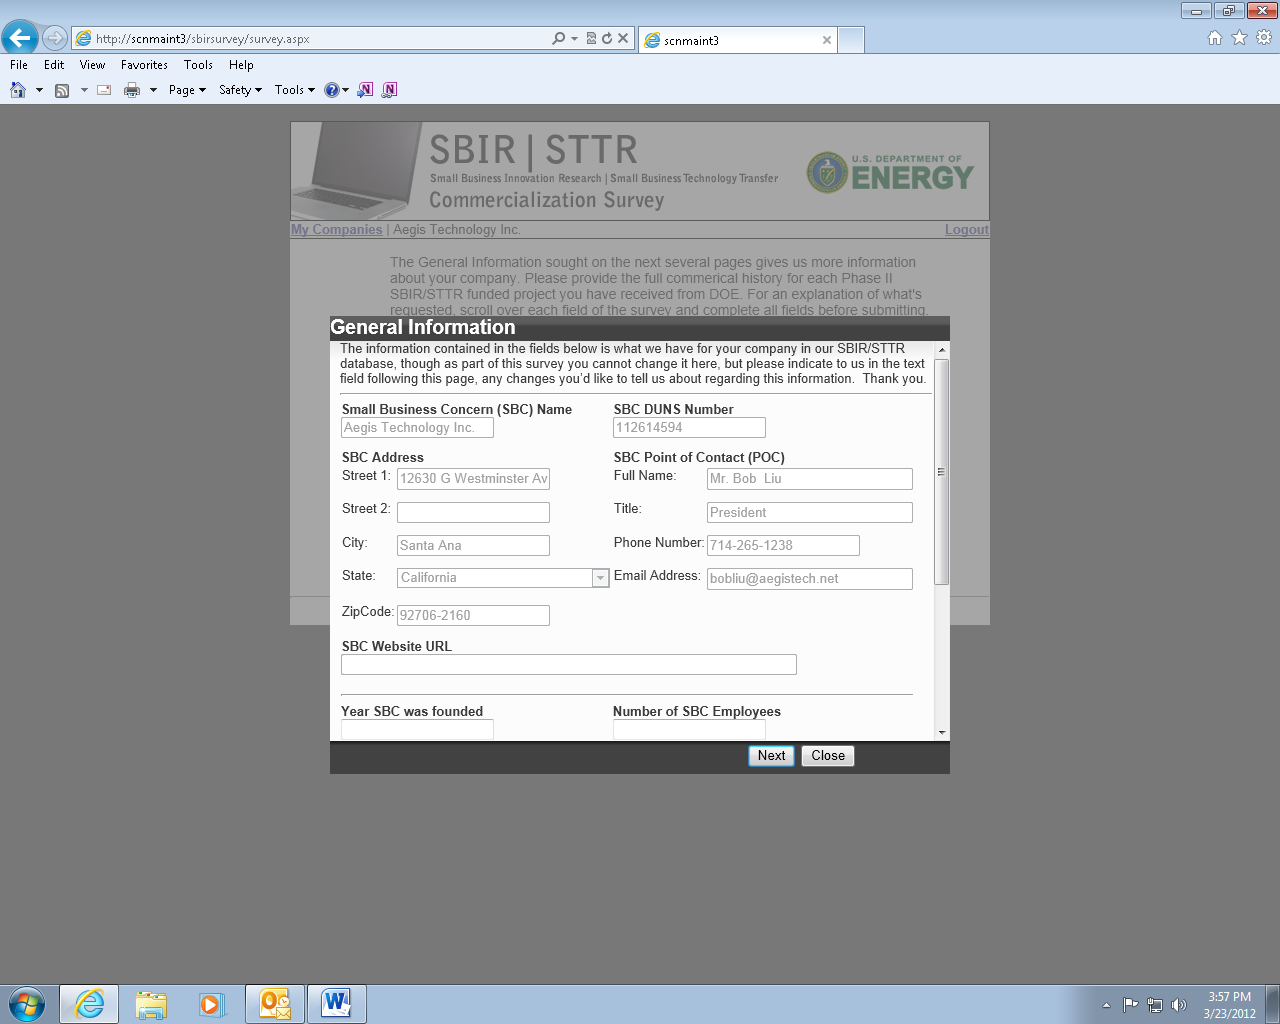Select the scnmaint3 browser tab
Image resolution: width=1280 pixels, height=1024 pixels.
(x=737, y=40)
